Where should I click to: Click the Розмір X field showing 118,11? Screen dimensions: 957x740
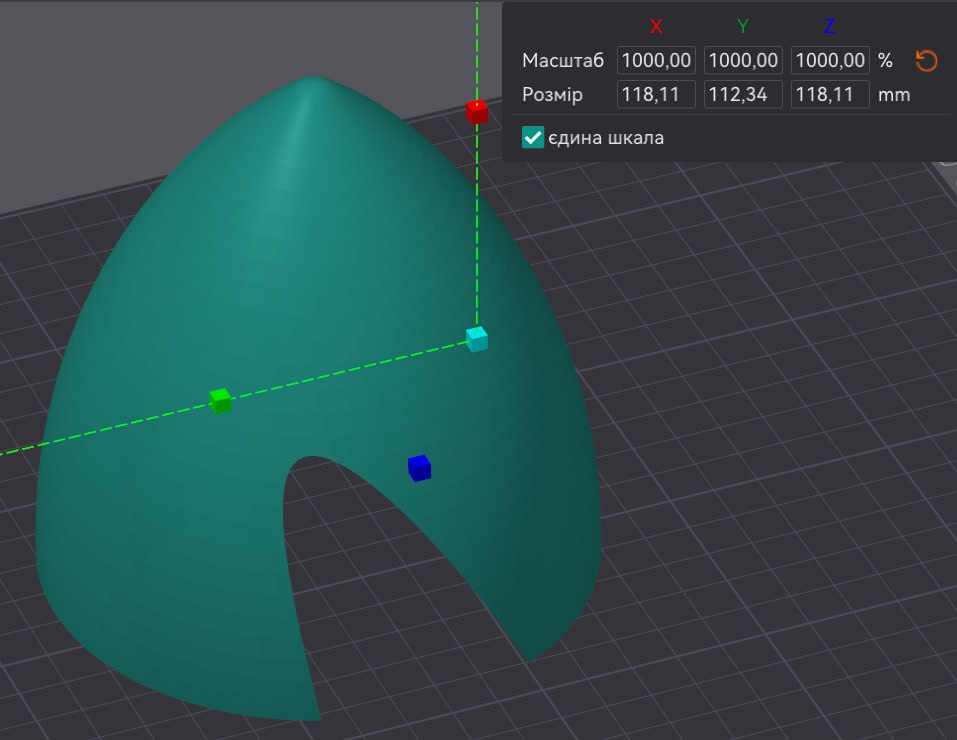coord(656,95)
